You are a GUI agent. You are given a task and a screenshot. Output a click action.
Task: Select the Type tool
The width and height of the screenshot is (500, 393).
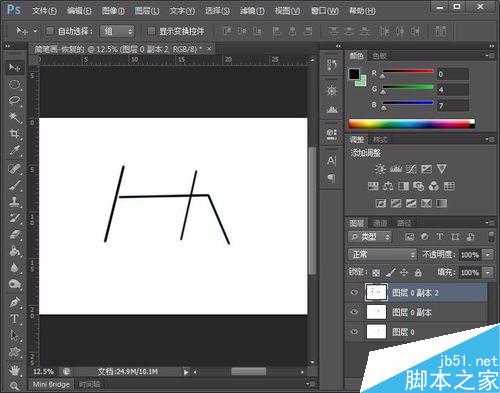tap(14, 319)
